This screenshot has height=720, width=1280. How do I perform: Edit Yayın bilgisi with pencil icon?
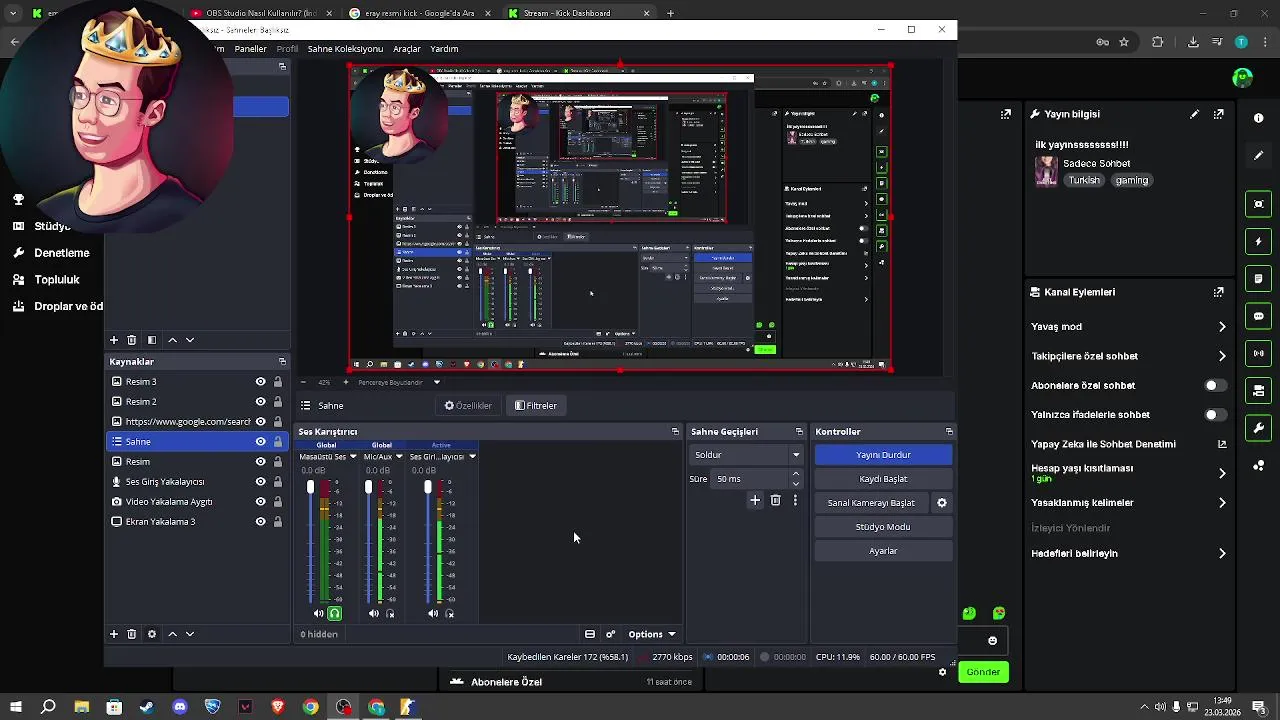pyautogui.click(x=1194, y=114)
